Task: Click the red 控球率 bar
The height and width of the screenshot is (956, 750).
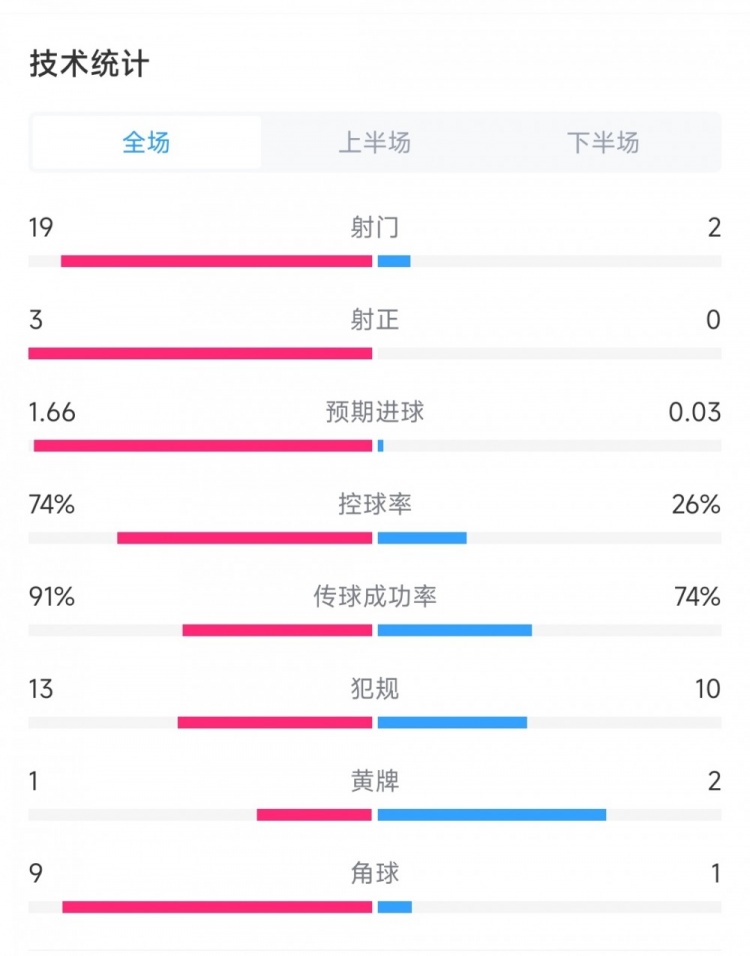Action: tap(244, 538)
